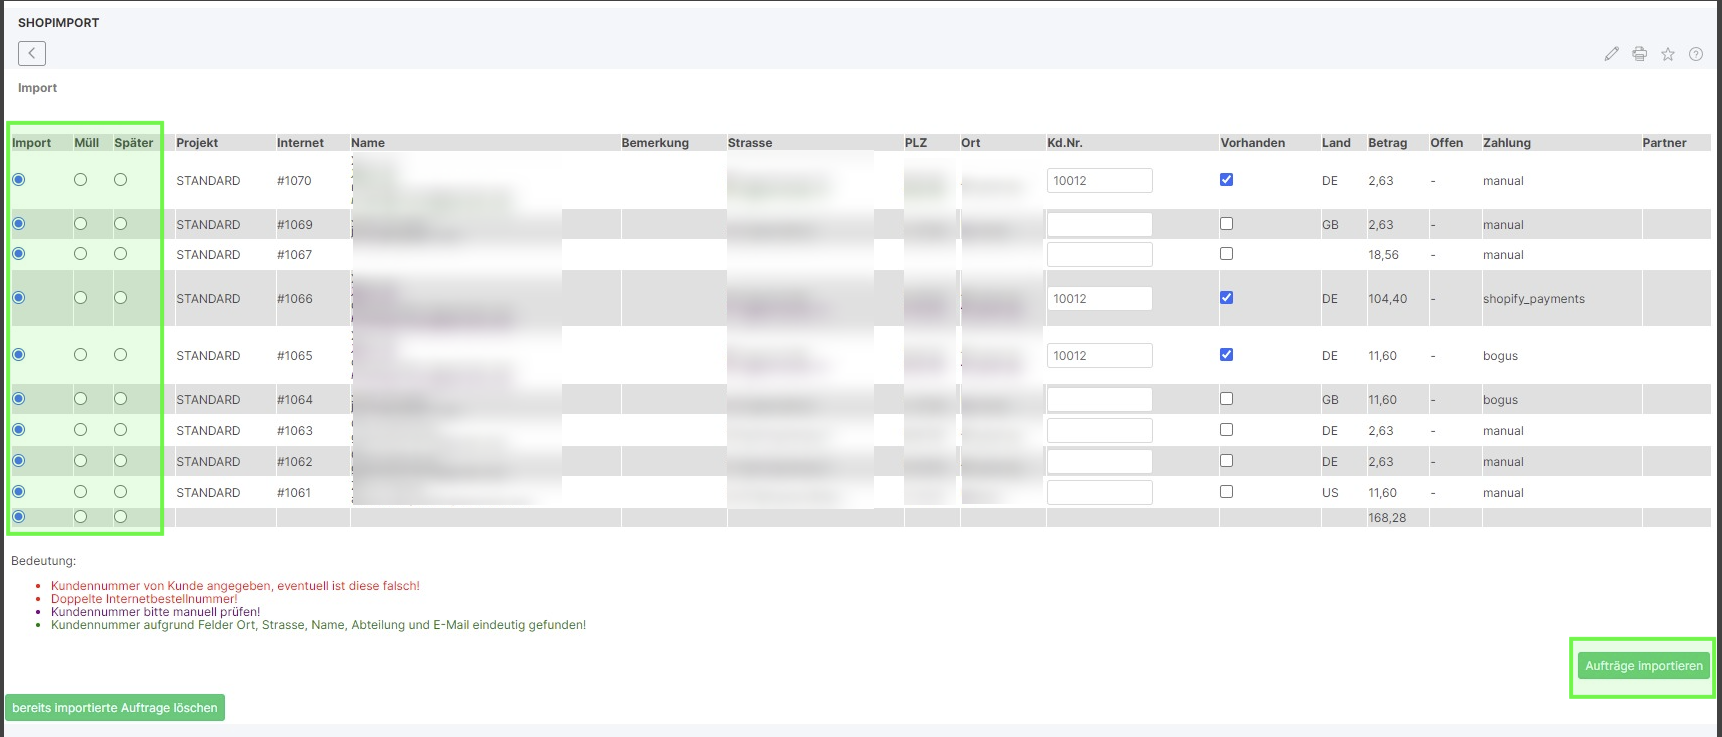This screenshot has height=737, width=1722.
Task: Click Kd.Nr. field for order #1070
Action: [x=1099, y=181]
